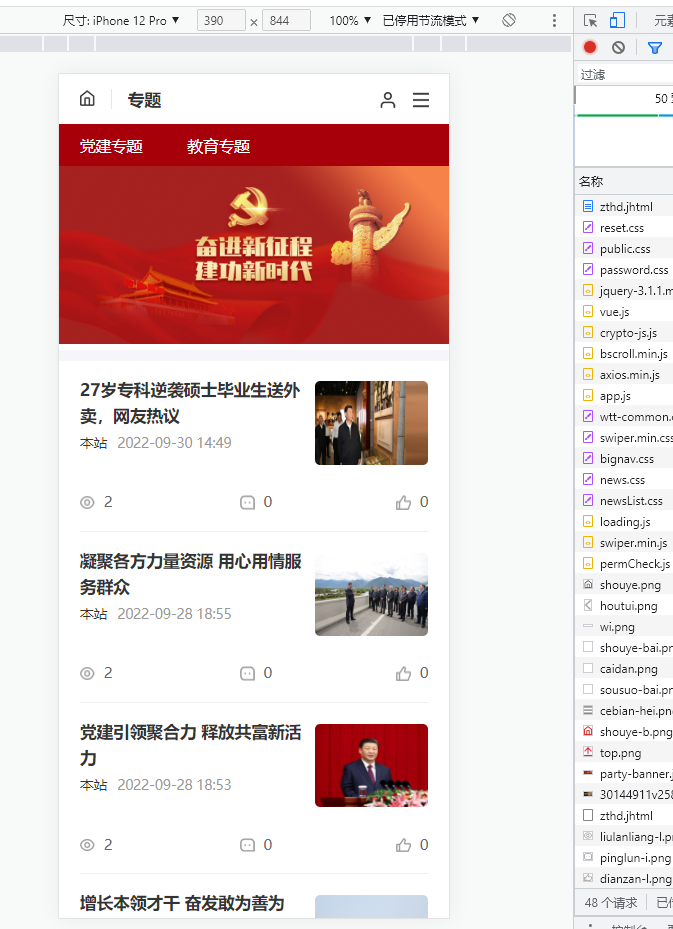This screenshot has height=929, width=673.
Task: Select news.css in the network list
Action: (624, 480)
